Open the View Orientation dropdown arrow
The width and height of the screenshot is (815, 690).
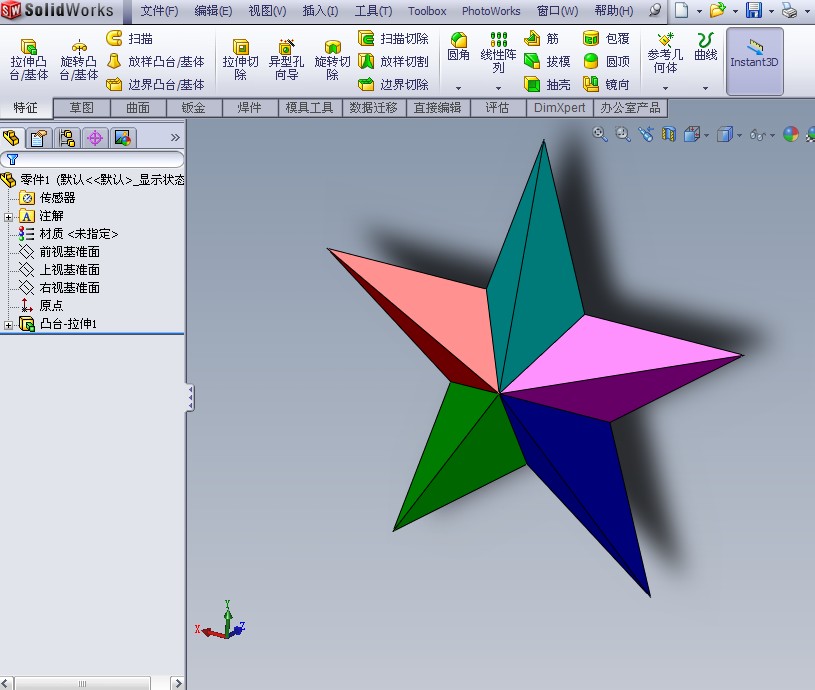point(706,136)
